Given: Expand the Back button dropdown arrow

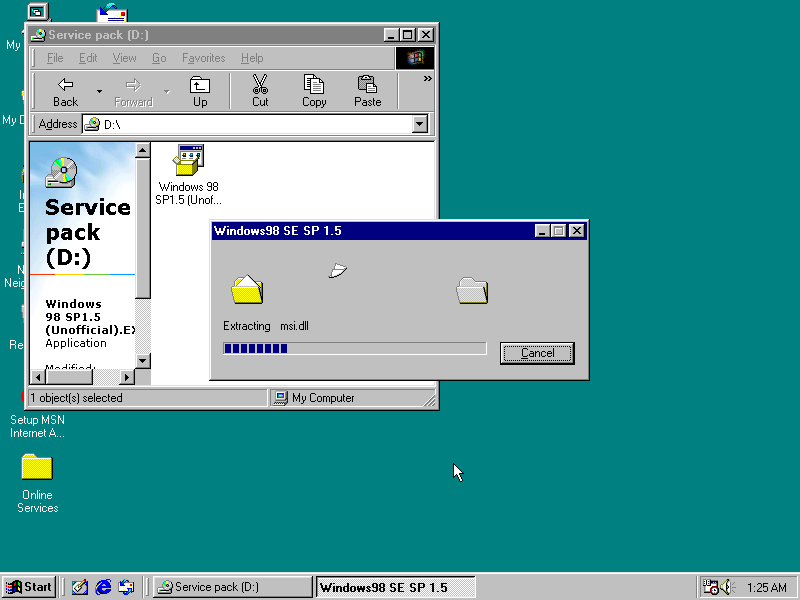Looking at the screenshot, I should [97, 90].
